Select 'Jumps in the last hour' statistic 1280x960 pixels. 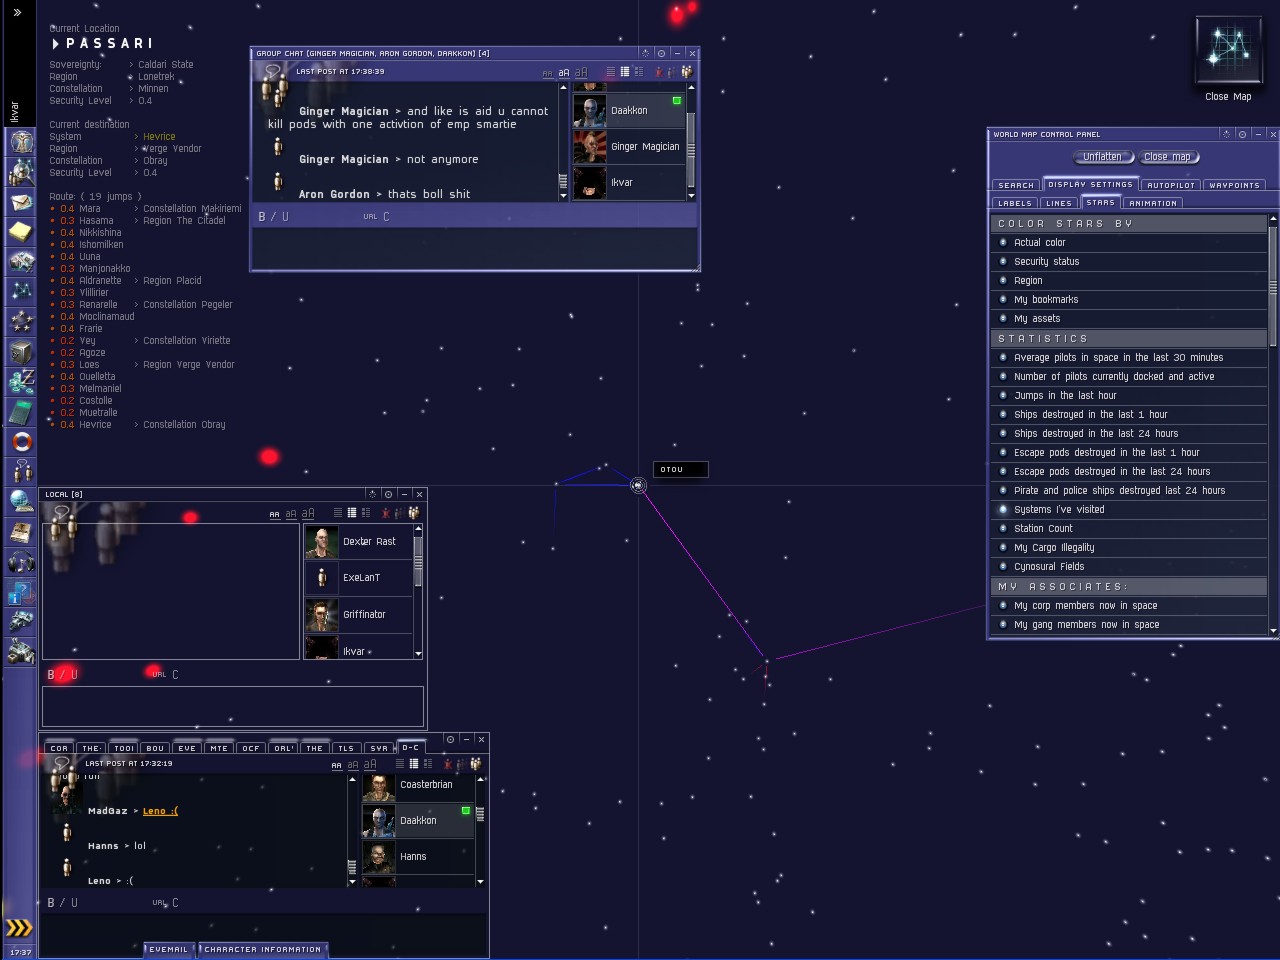(x=1129, y=396)
